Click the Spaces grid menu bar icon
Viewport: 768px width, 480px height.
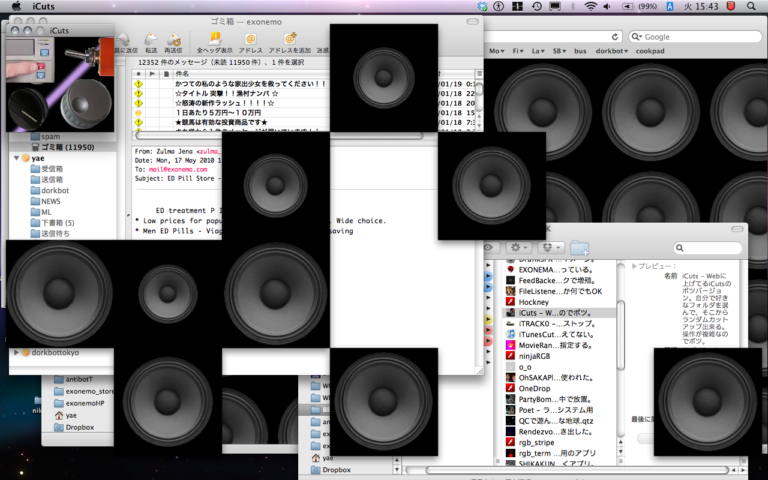518,6
